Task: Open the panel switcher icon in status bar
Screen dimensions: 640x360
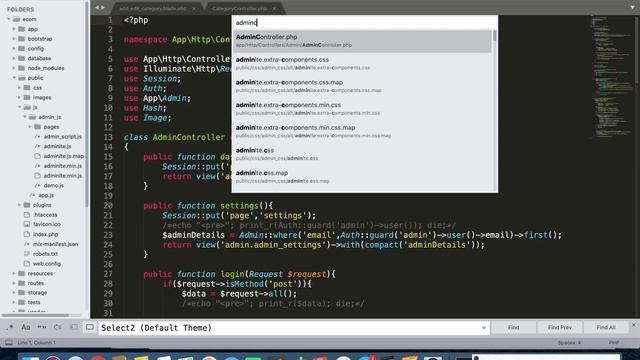Action: (9, 343)
